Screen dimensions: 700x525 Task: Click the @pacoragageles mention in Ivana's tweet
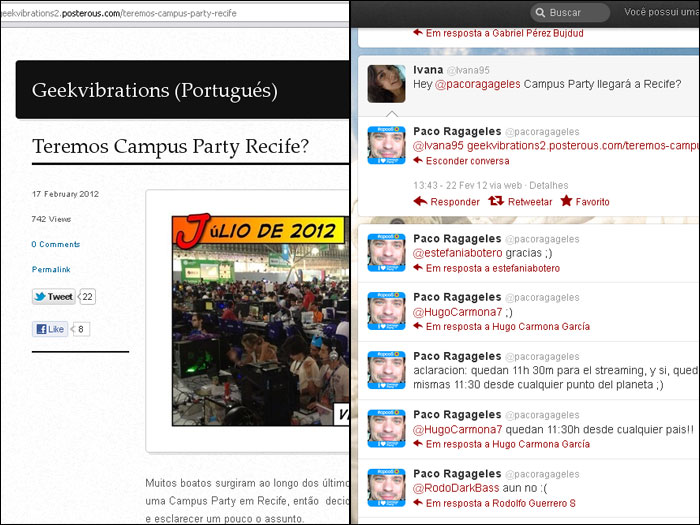[x=478, y=84]
